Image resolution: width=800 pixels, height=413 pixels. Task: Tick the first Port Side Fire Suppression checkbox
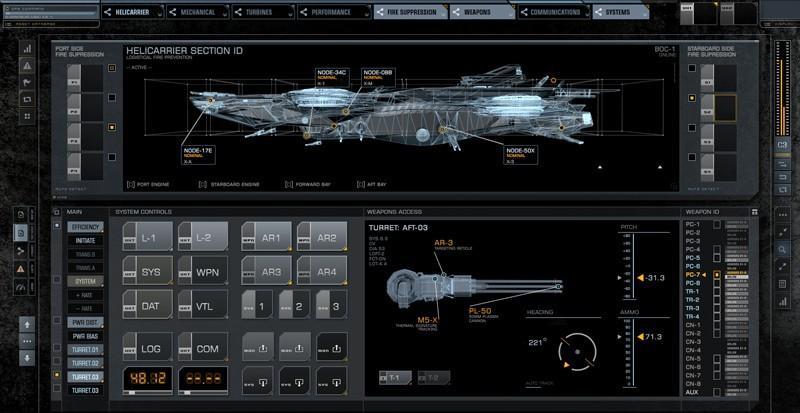(x=112, y=67)
